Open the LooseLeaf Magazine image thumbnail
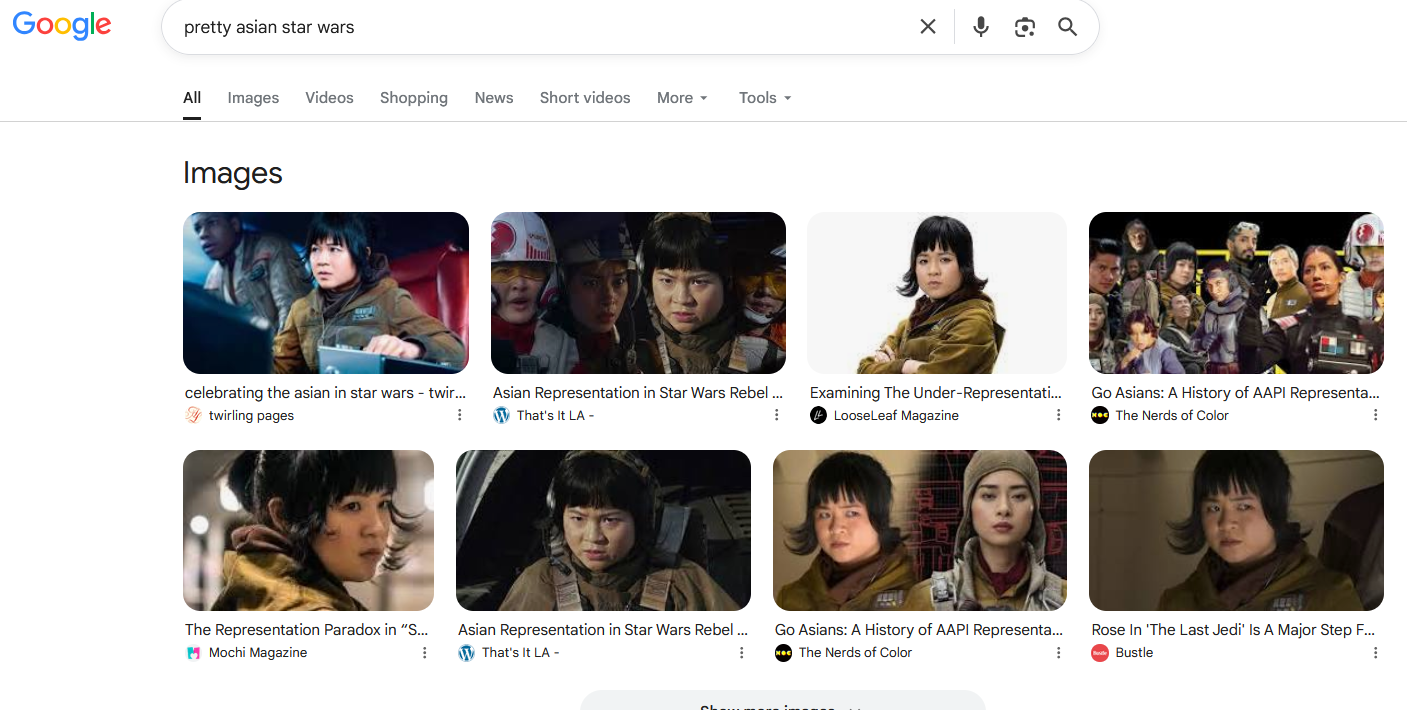Viewport: 1407px width, 710px height. pos(937,293)
